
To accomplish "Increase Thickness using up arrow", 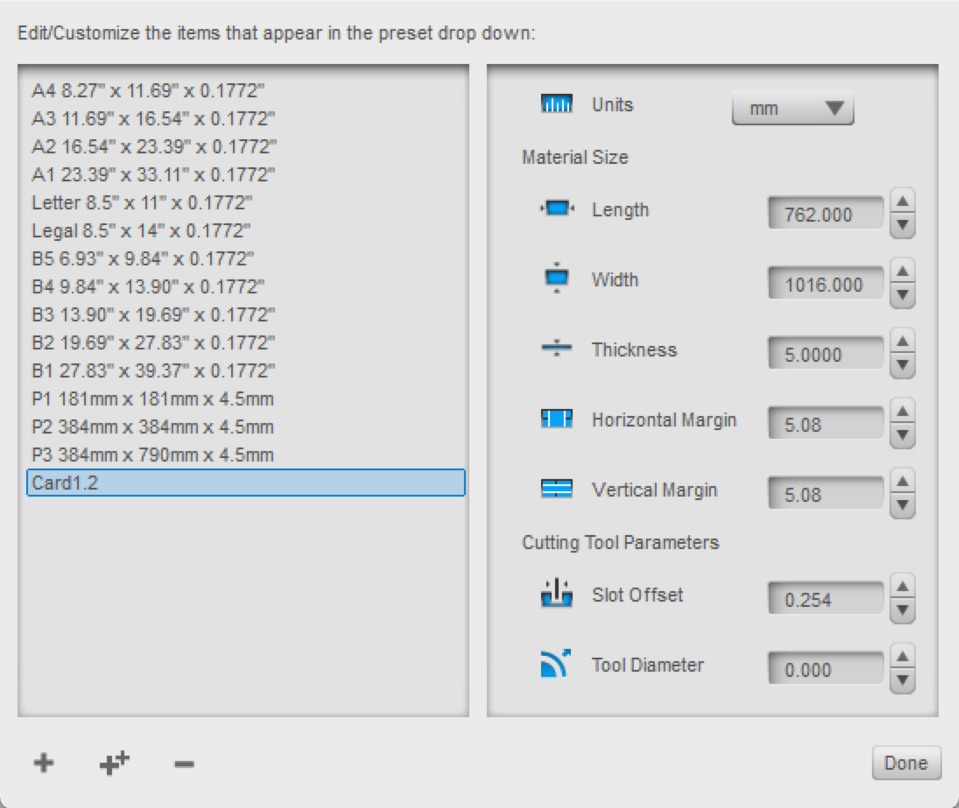I will (902, 341).
